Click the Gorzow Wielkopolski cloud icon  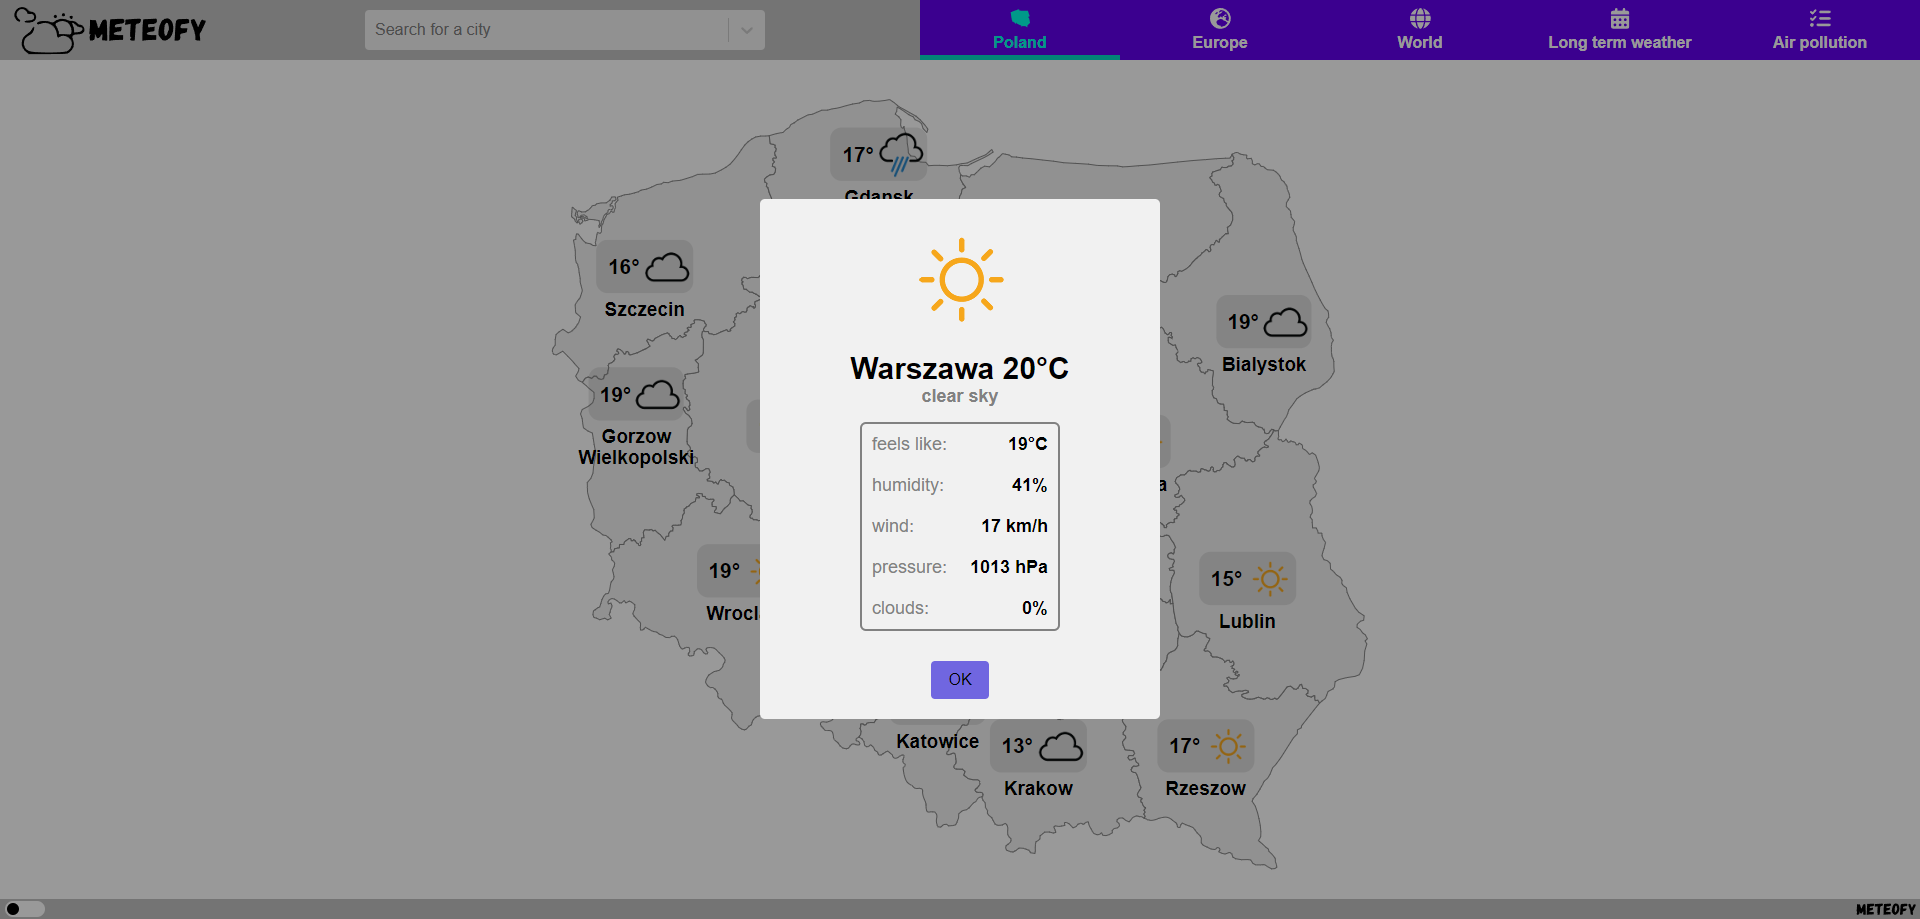[658, 395]
